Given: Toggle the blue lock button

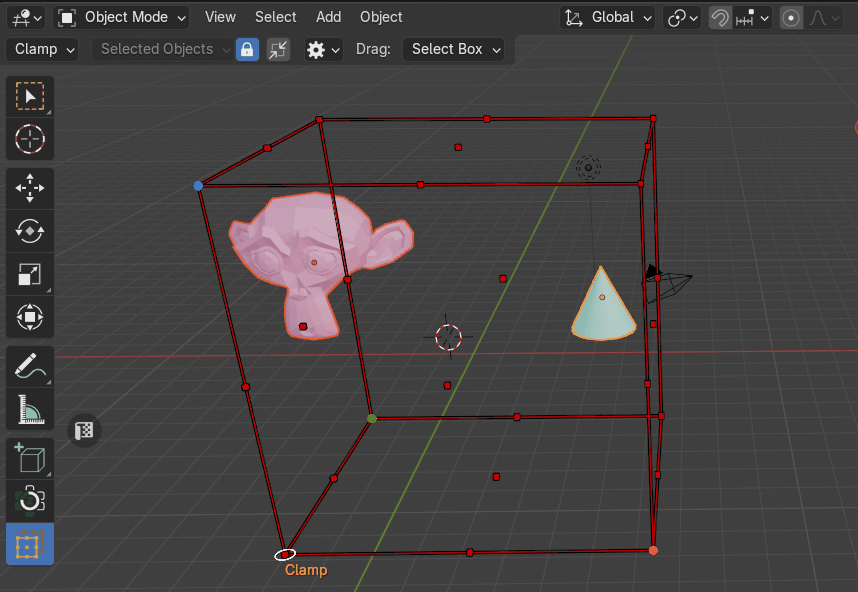Looking at the screenshot, I should tap(247, 50).
